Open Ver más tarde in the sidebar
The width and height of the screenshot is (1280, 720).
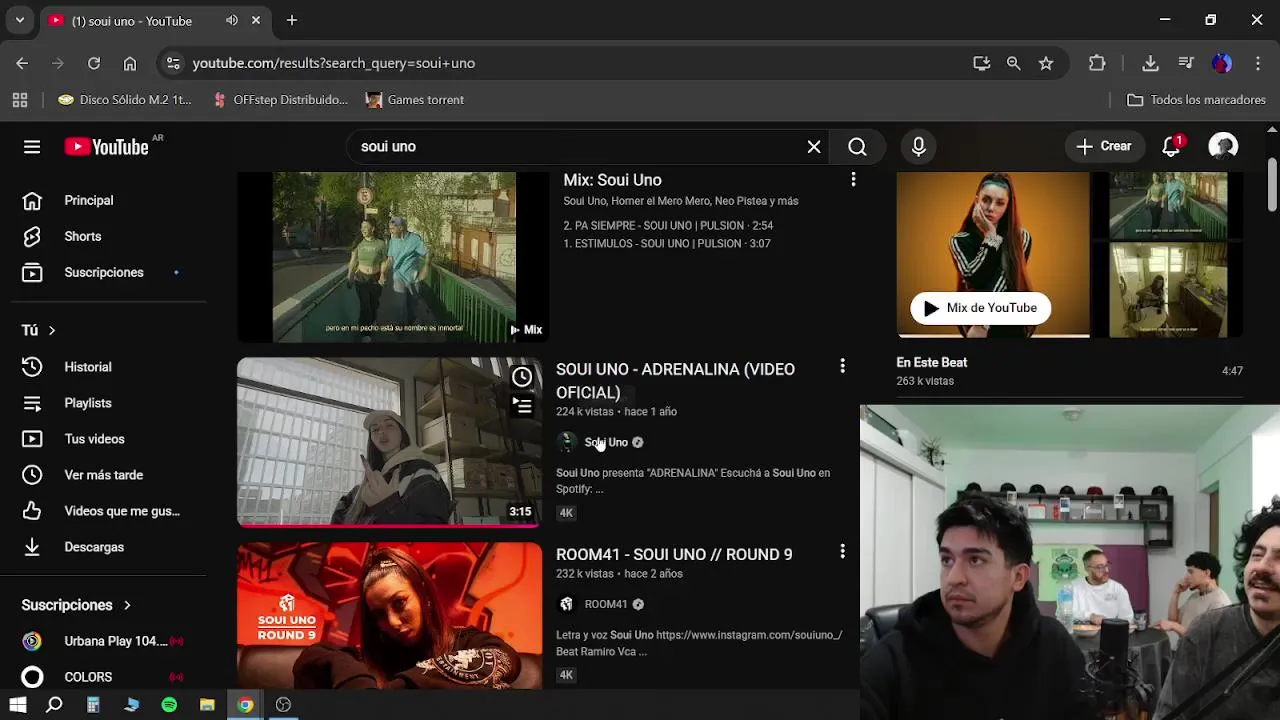click(105, 475)
